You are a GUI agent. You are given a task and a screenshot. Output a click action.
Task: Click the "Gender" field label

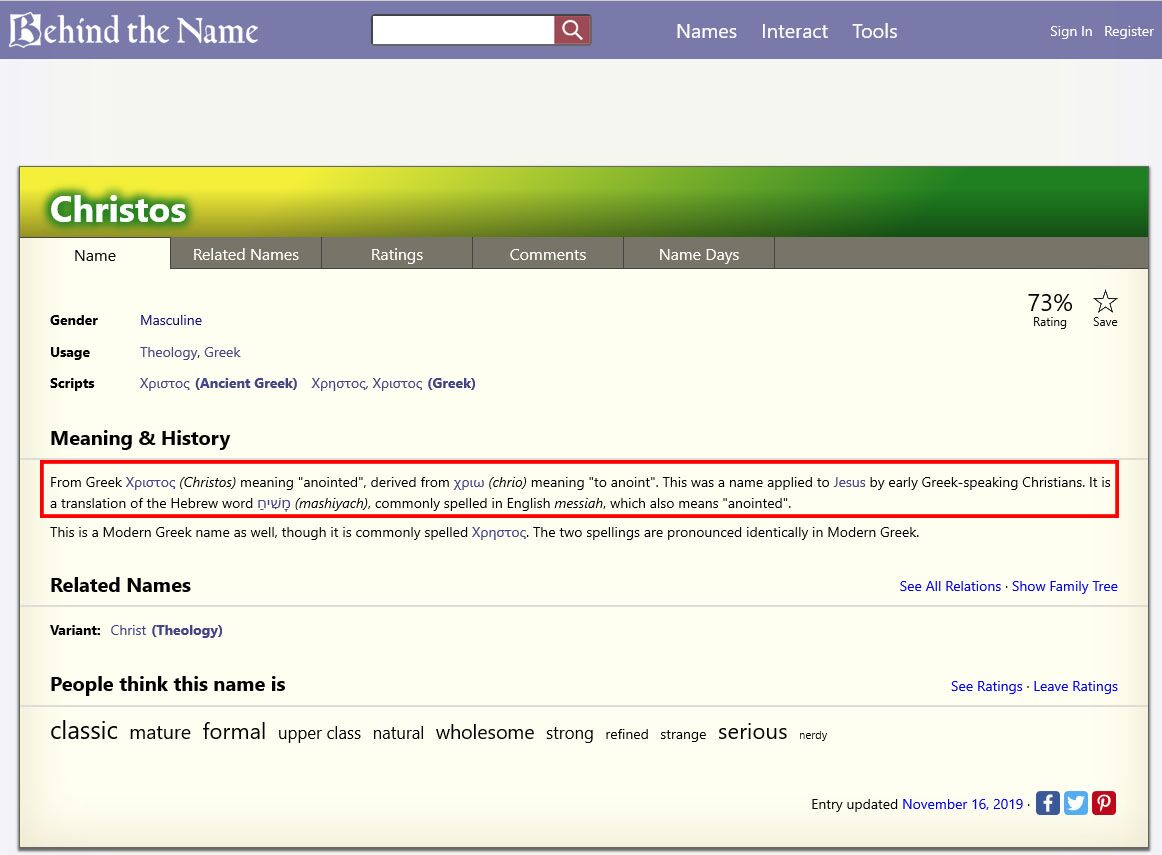click(74, 320)
